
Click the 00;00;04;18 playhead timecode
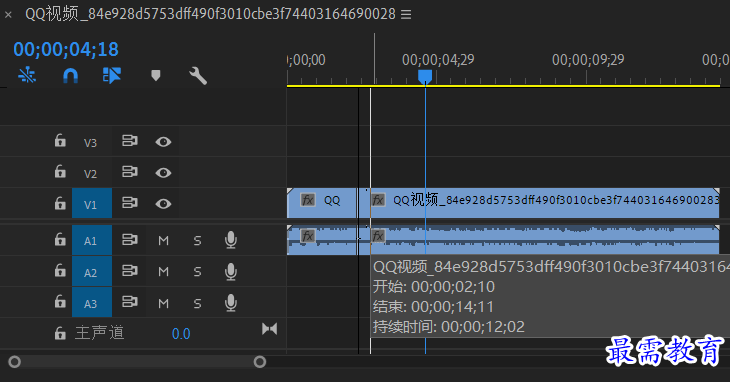point(66,49)
